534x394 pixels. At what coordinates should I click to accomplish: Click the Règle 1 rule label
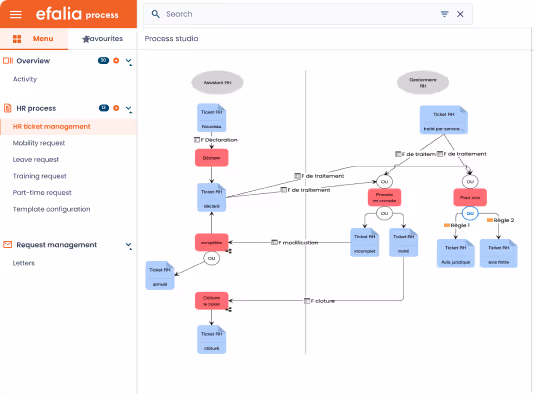click(457, 225)
